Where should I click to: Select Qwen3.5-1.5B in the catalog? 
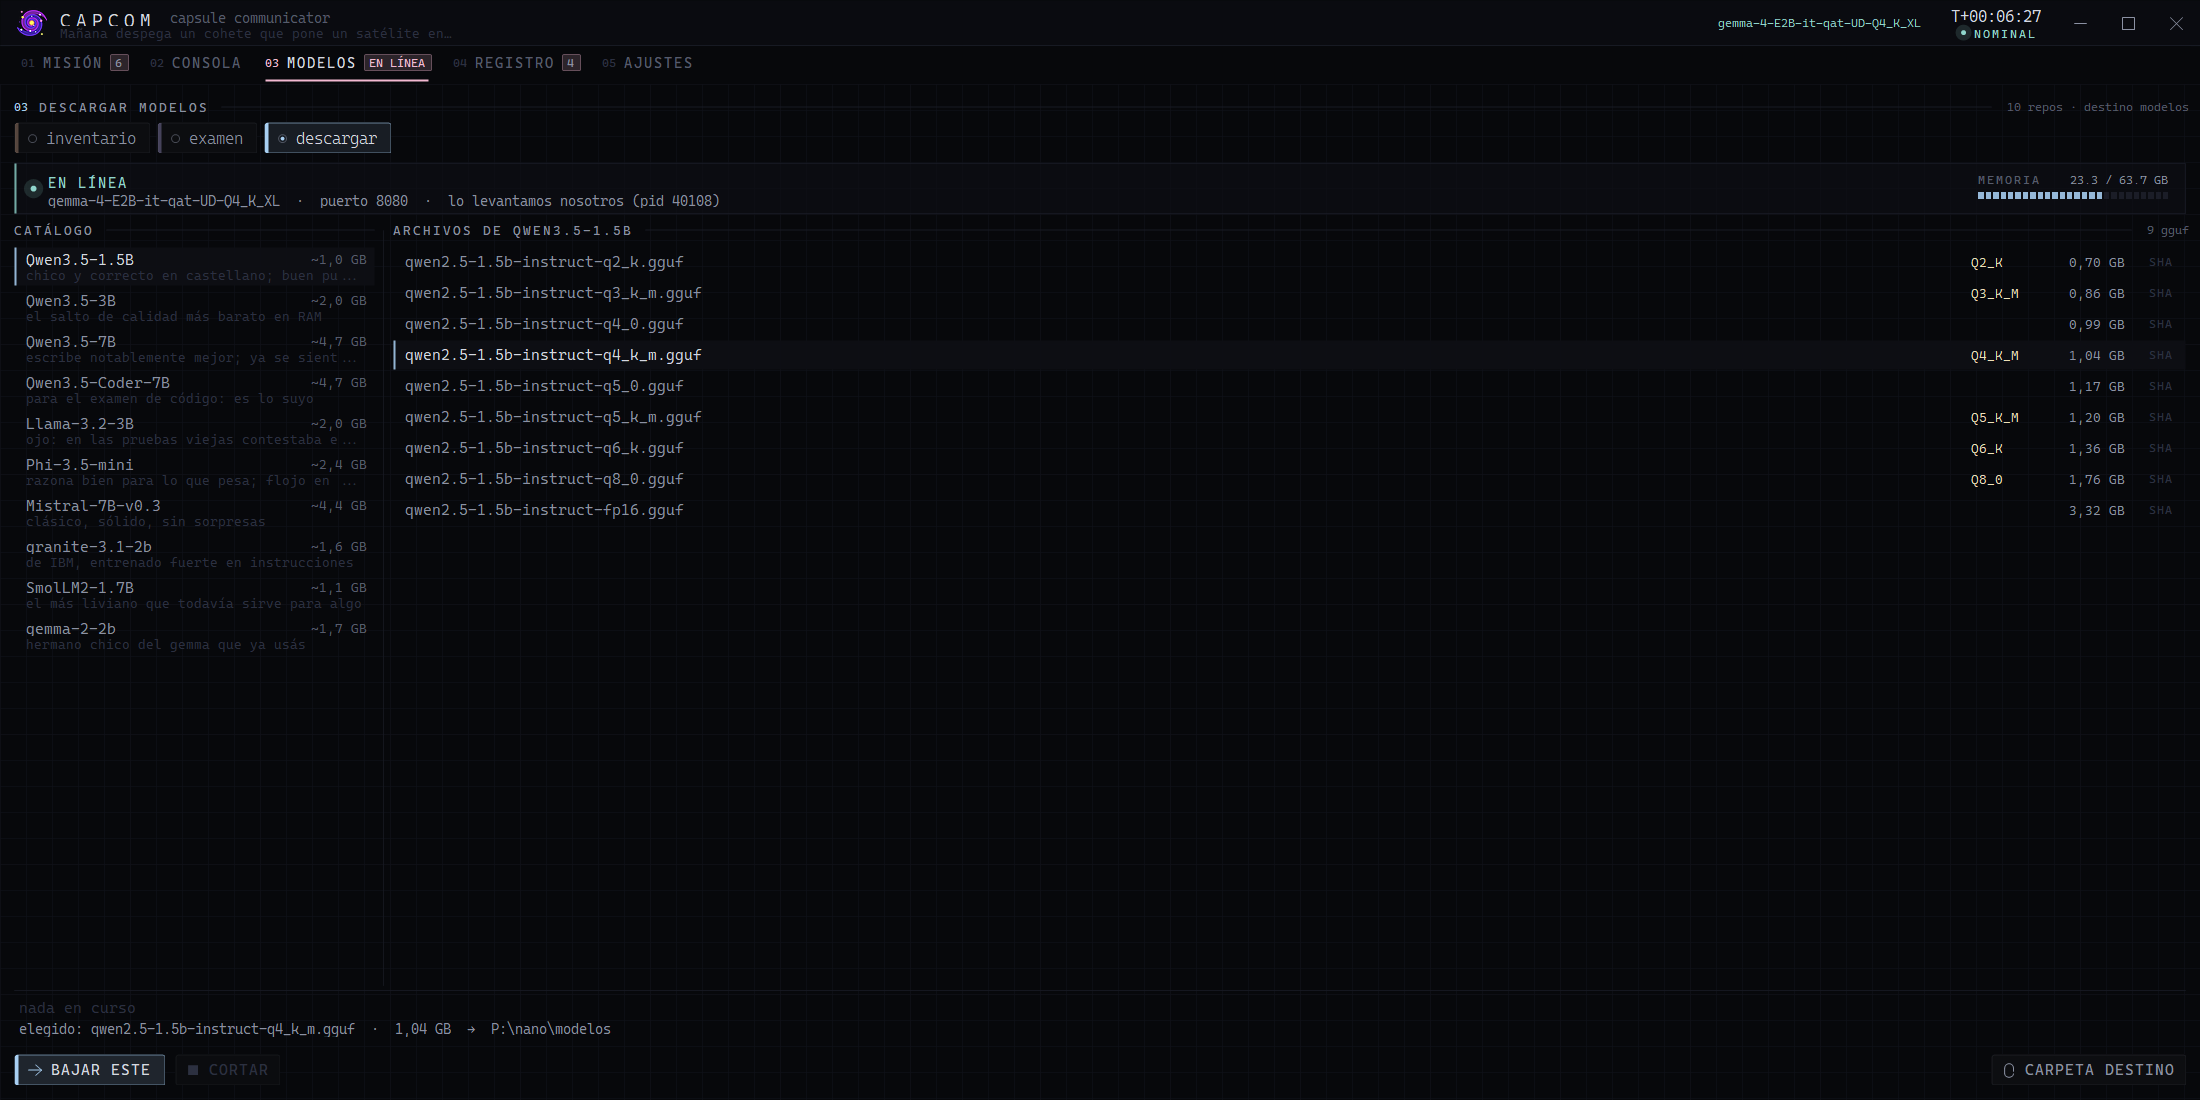pyautogui.click(x=195, y=267)
